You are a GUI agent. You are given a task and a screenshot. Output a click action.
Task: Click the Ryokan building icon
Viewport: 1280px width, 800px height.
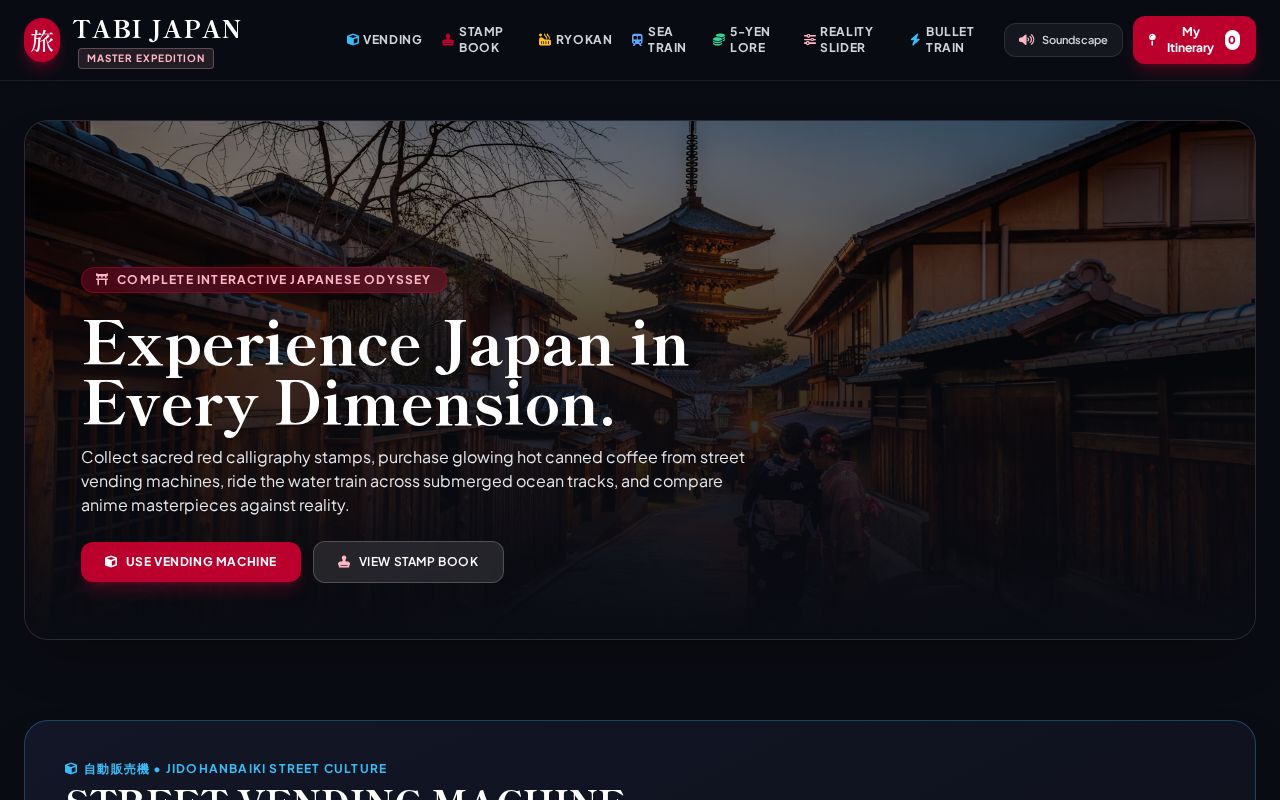coord(545,40)
